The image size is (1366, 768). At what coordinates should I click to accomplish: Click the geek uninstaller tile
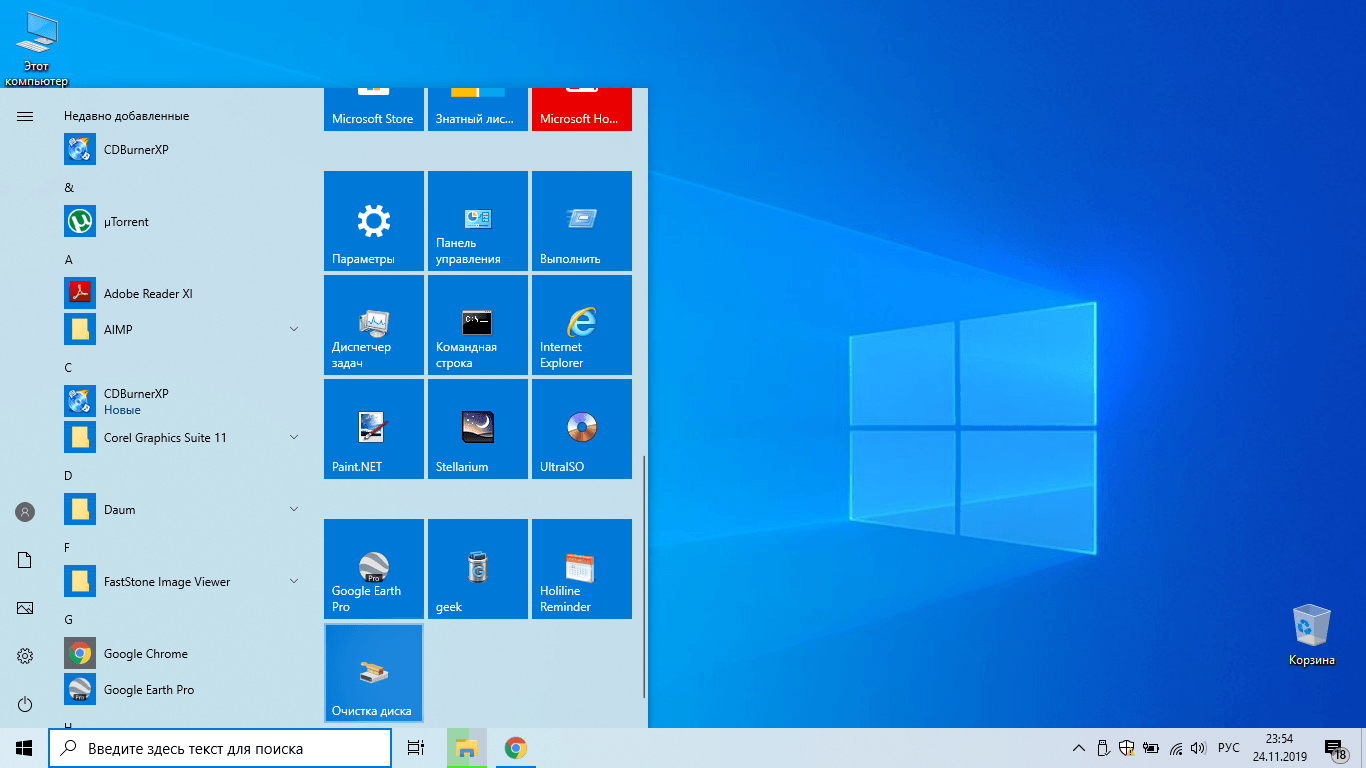(x=477, y=569)
